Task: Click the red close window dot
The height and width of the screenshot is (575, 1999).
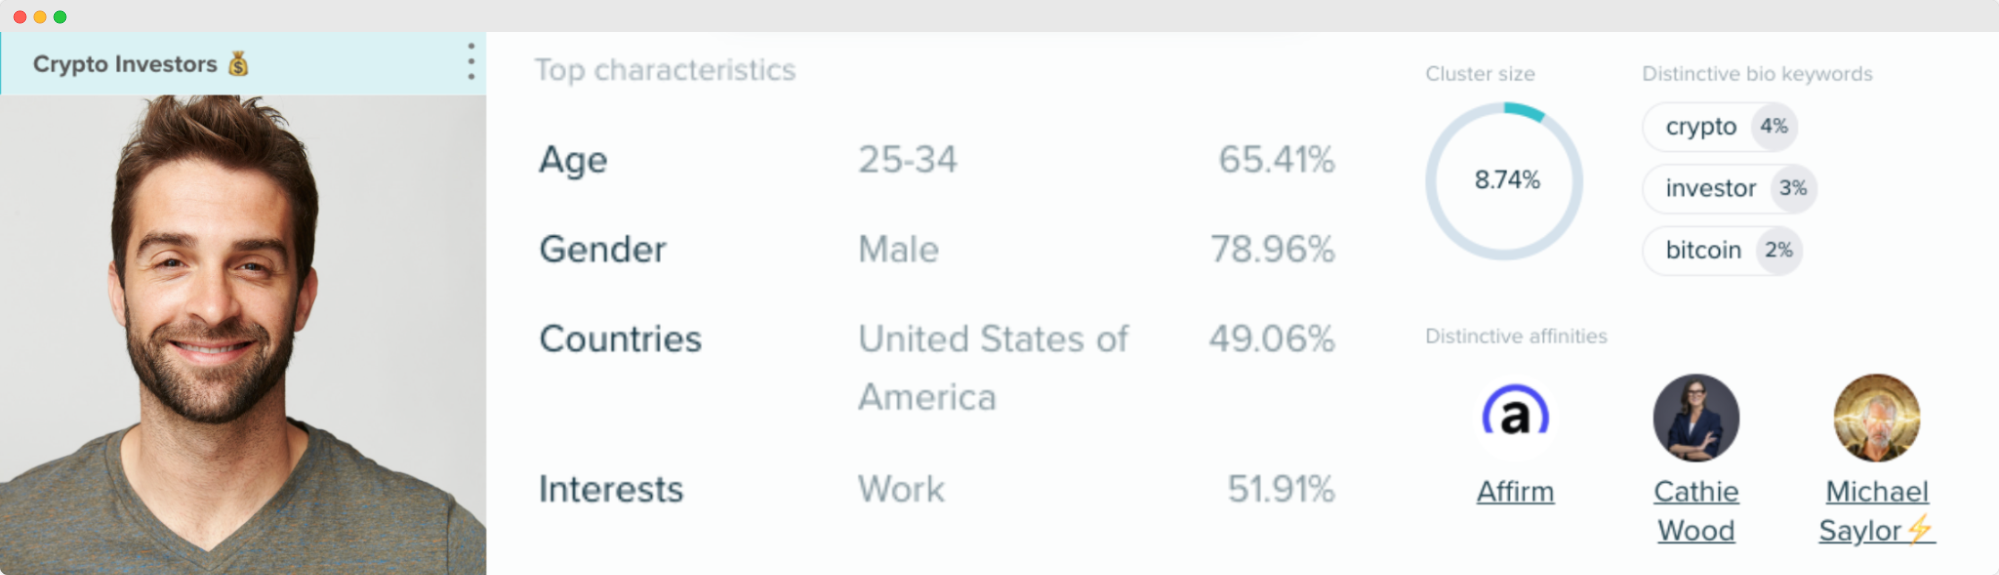Action: pos(19,17)
